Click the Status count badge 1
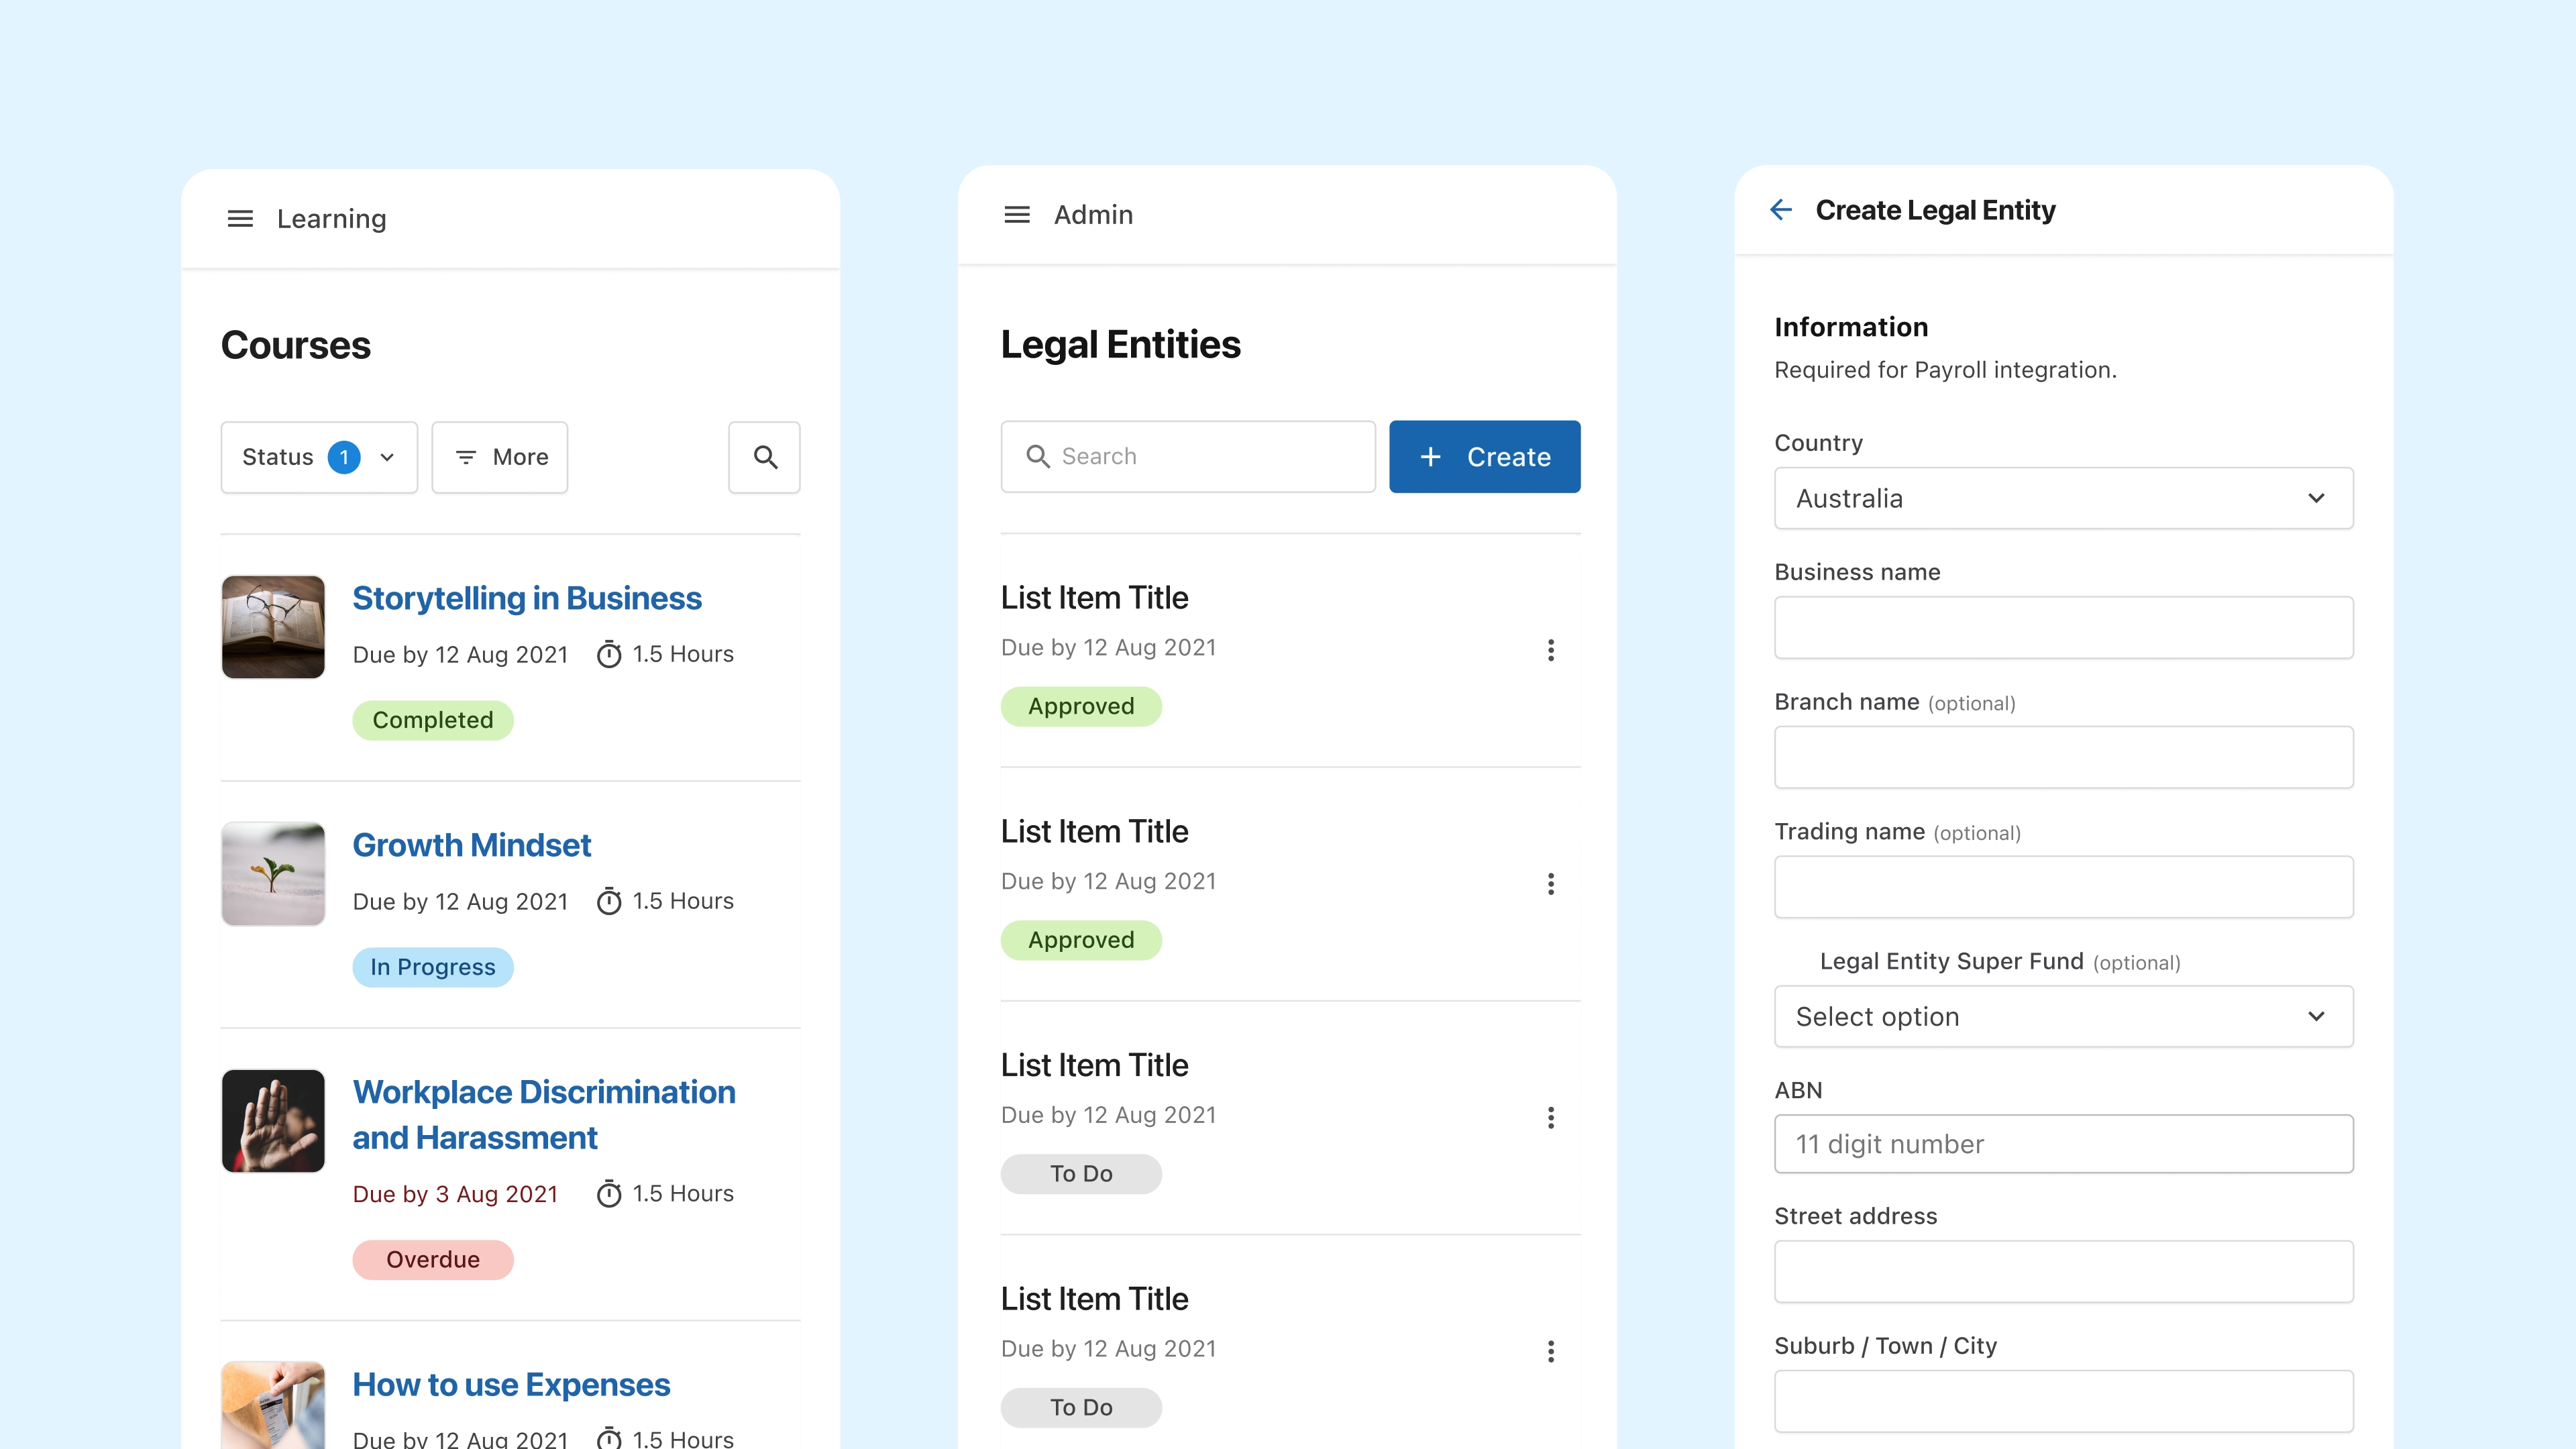Image resolution: width=2576 pixels, height=1449 pixels. [x=344, y=457]
